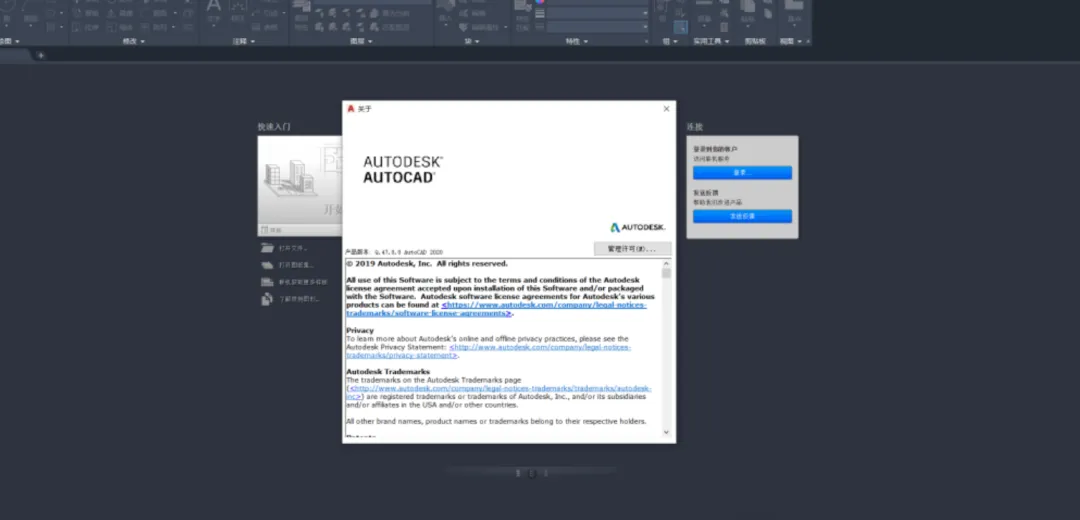Click the blue 发送反馈 button
Viewport: 1080px width, 520px height.
click(x=742, y=216)
